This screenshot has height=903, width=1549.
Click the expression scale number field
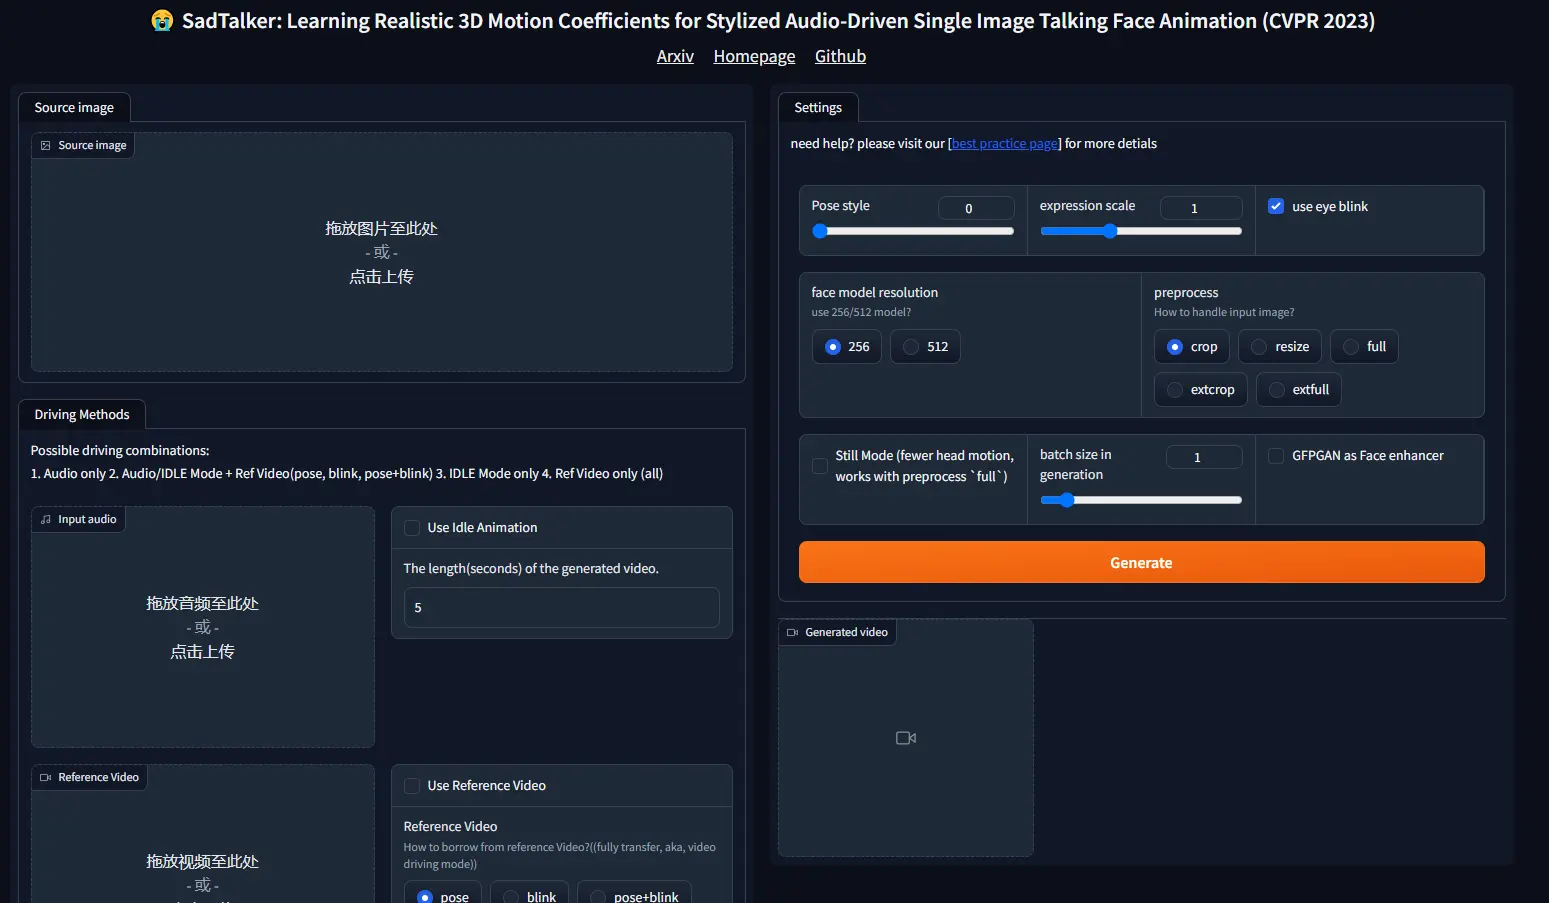click(1201, 208)
